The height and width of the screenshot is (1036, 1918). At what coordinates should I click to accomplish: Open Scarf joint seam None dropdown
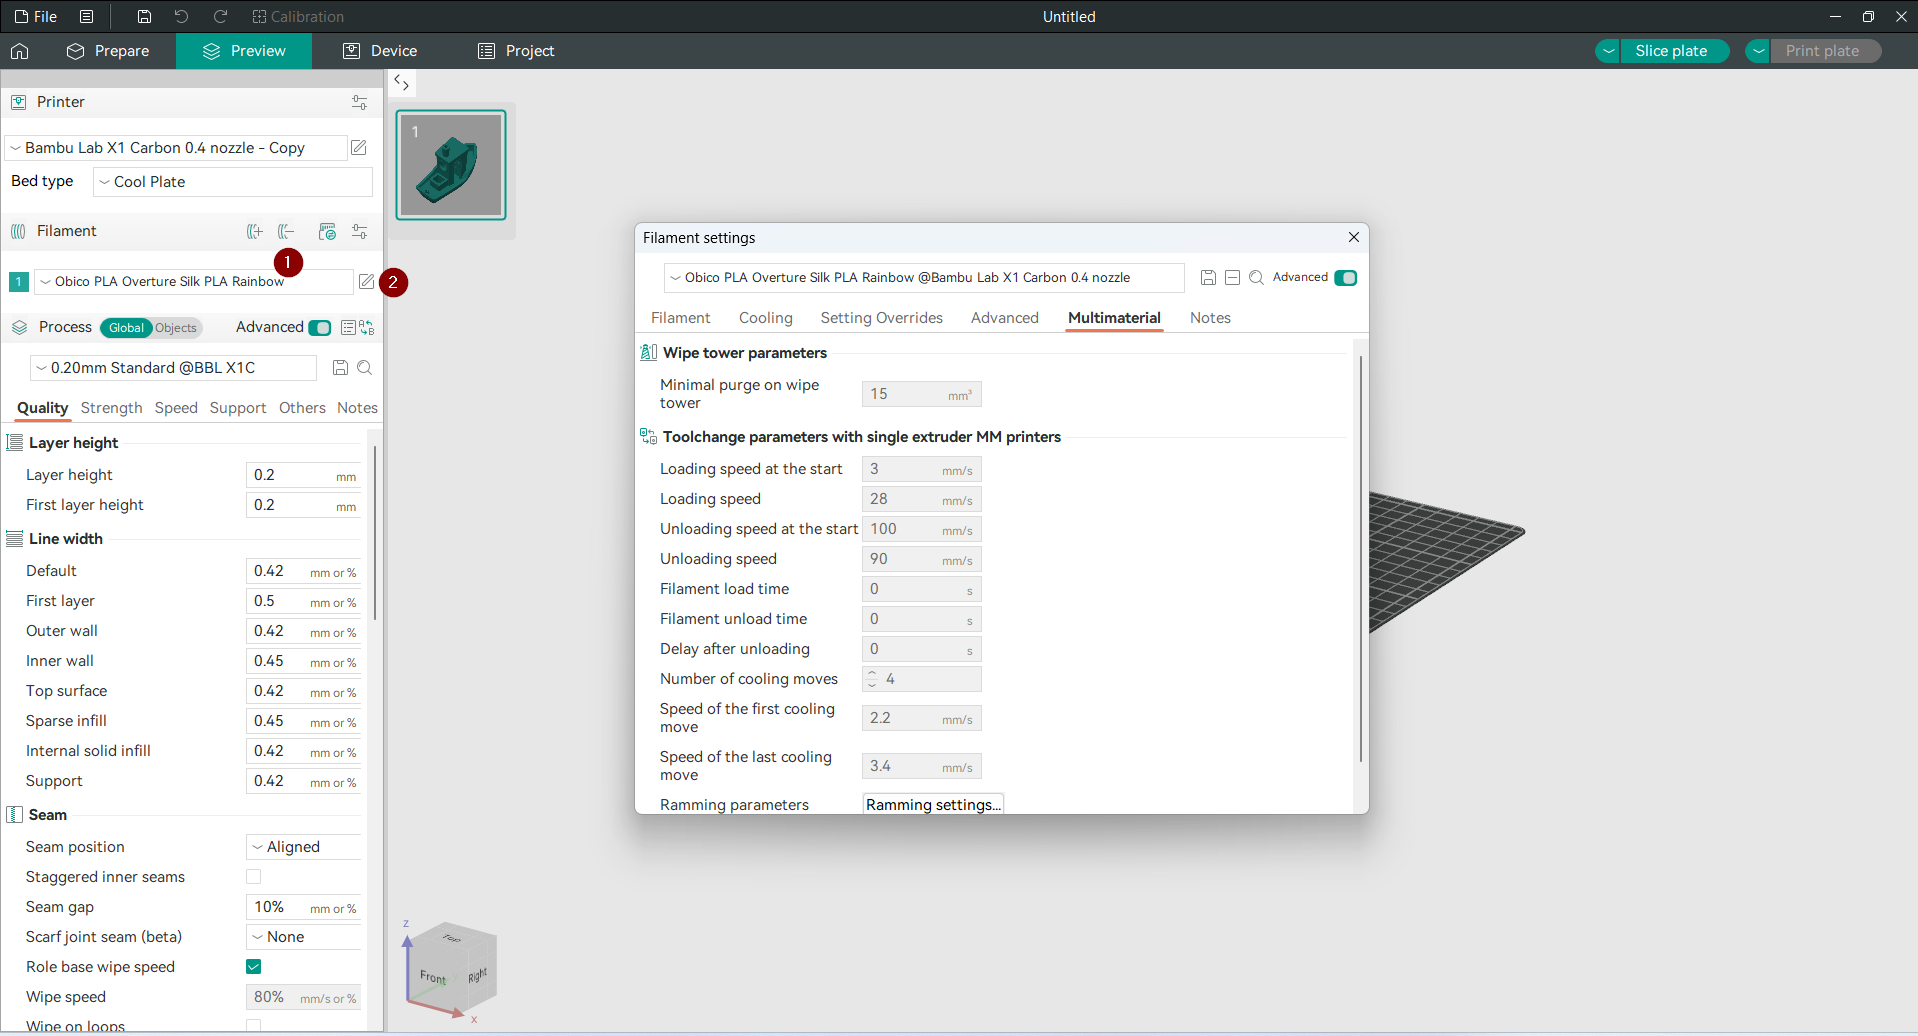[x=304, y=937]
